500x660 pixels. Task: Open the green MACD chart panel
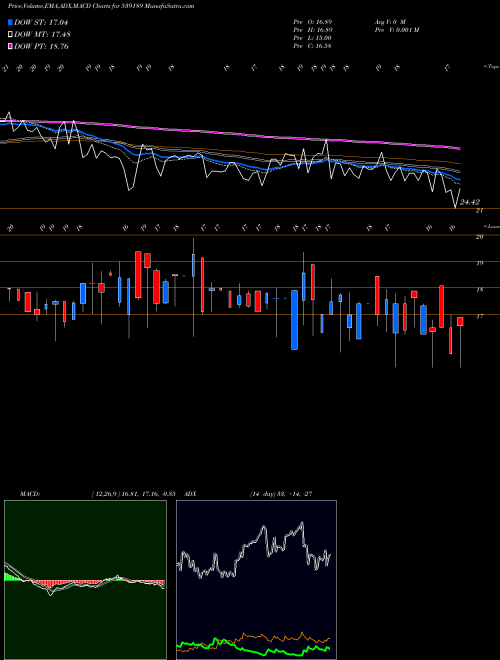tap(85, 580)
